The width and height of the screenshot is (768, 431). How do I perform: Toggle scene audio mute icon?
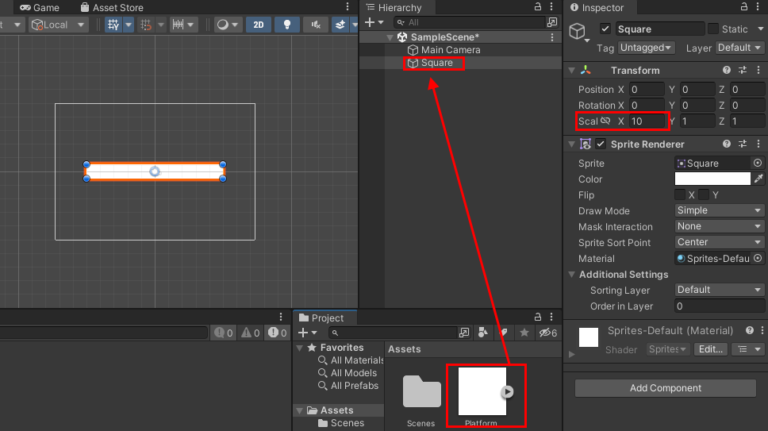[317, 25]
